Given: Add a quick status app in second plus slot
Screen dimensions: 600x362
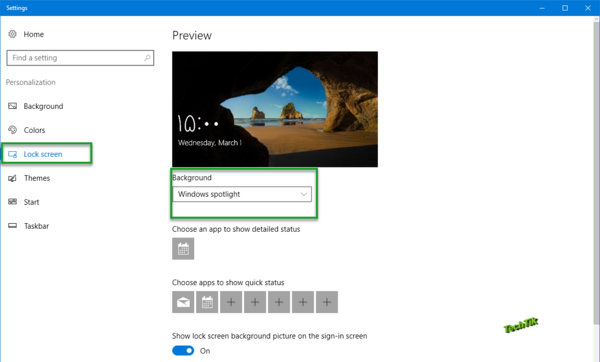Looking at the screenshot, I should coord(255,302).
